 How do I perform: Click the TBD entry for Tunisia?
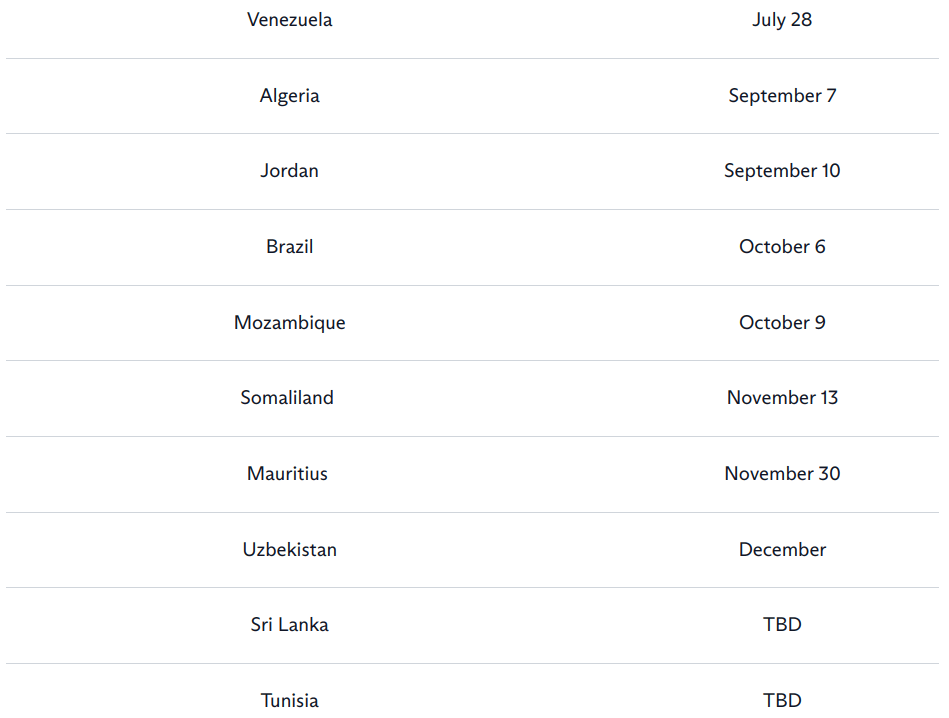tap(782, 701)
